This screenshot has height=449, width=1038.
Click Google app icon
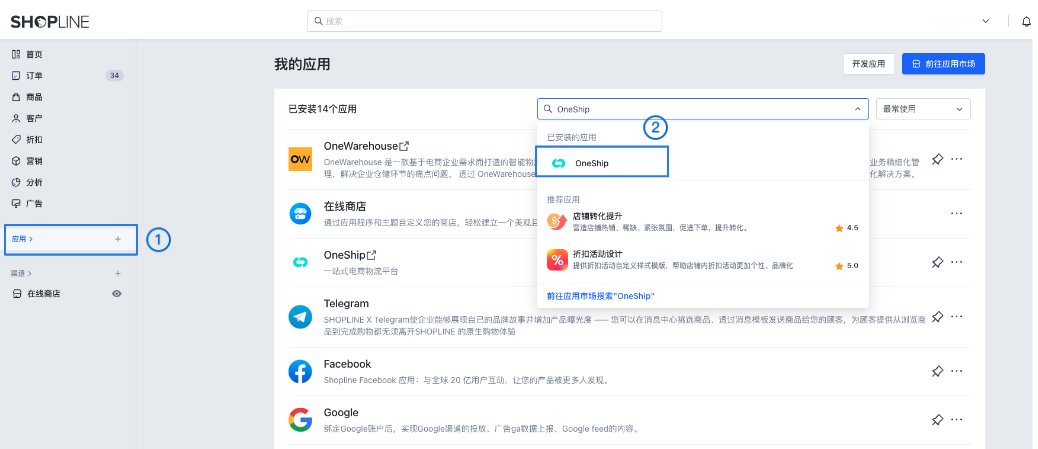click(x=300, y=420)
